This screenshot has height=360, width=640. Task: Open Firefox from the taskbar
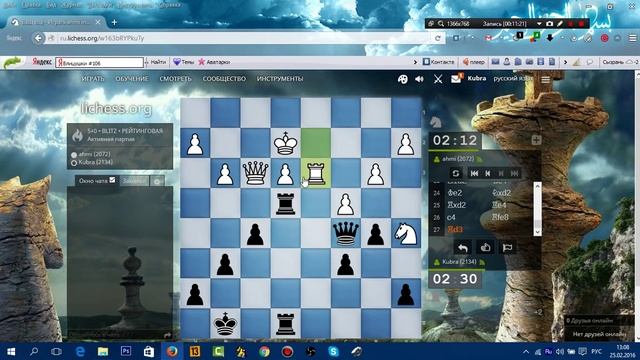tap(172, 351)
